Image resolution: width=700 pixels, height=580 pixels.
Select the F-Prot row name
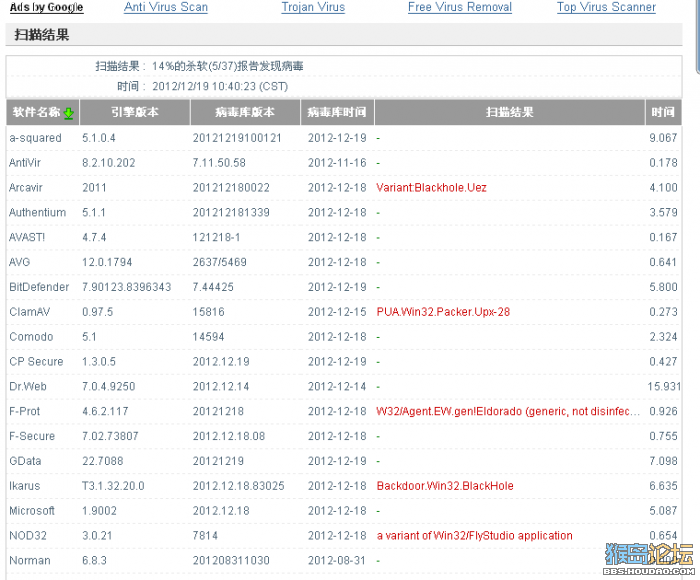(x=25, y=411)
